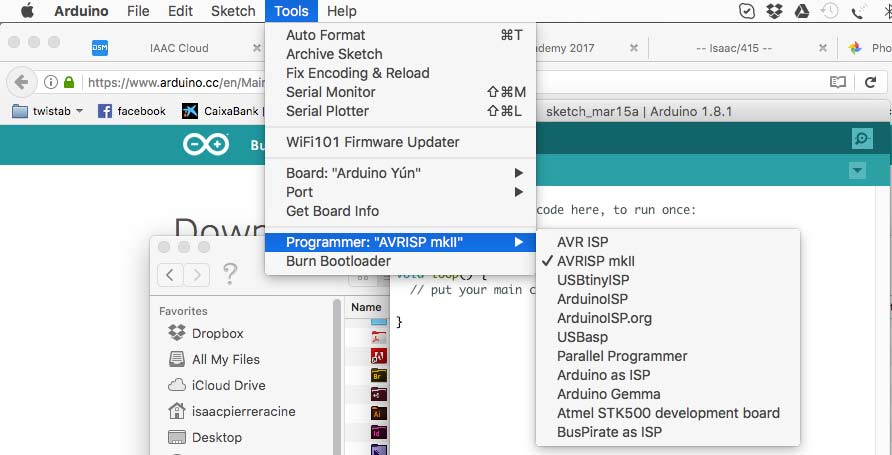This screenshot has width=892, height=455.
Task: Click the Arduino logo on the website
Action: pyautogui.click(x=206, y=144)
